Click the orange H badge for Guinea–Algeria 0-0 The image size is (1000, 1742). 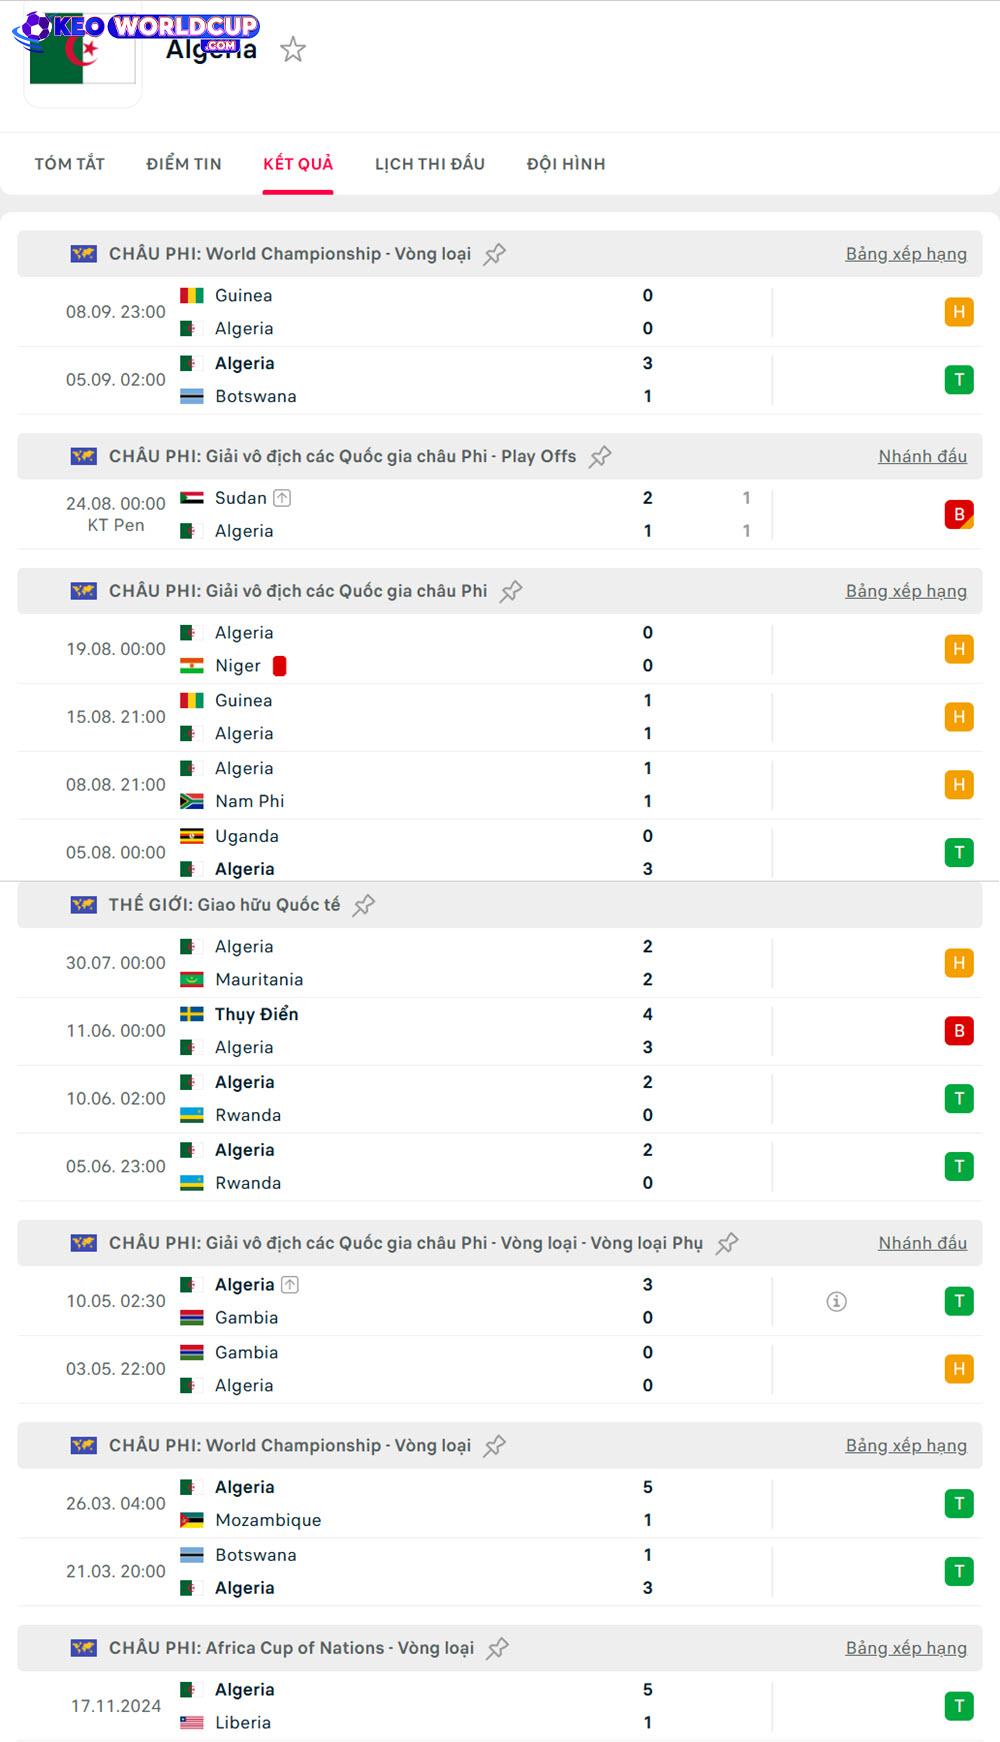(x=959, y=312)
